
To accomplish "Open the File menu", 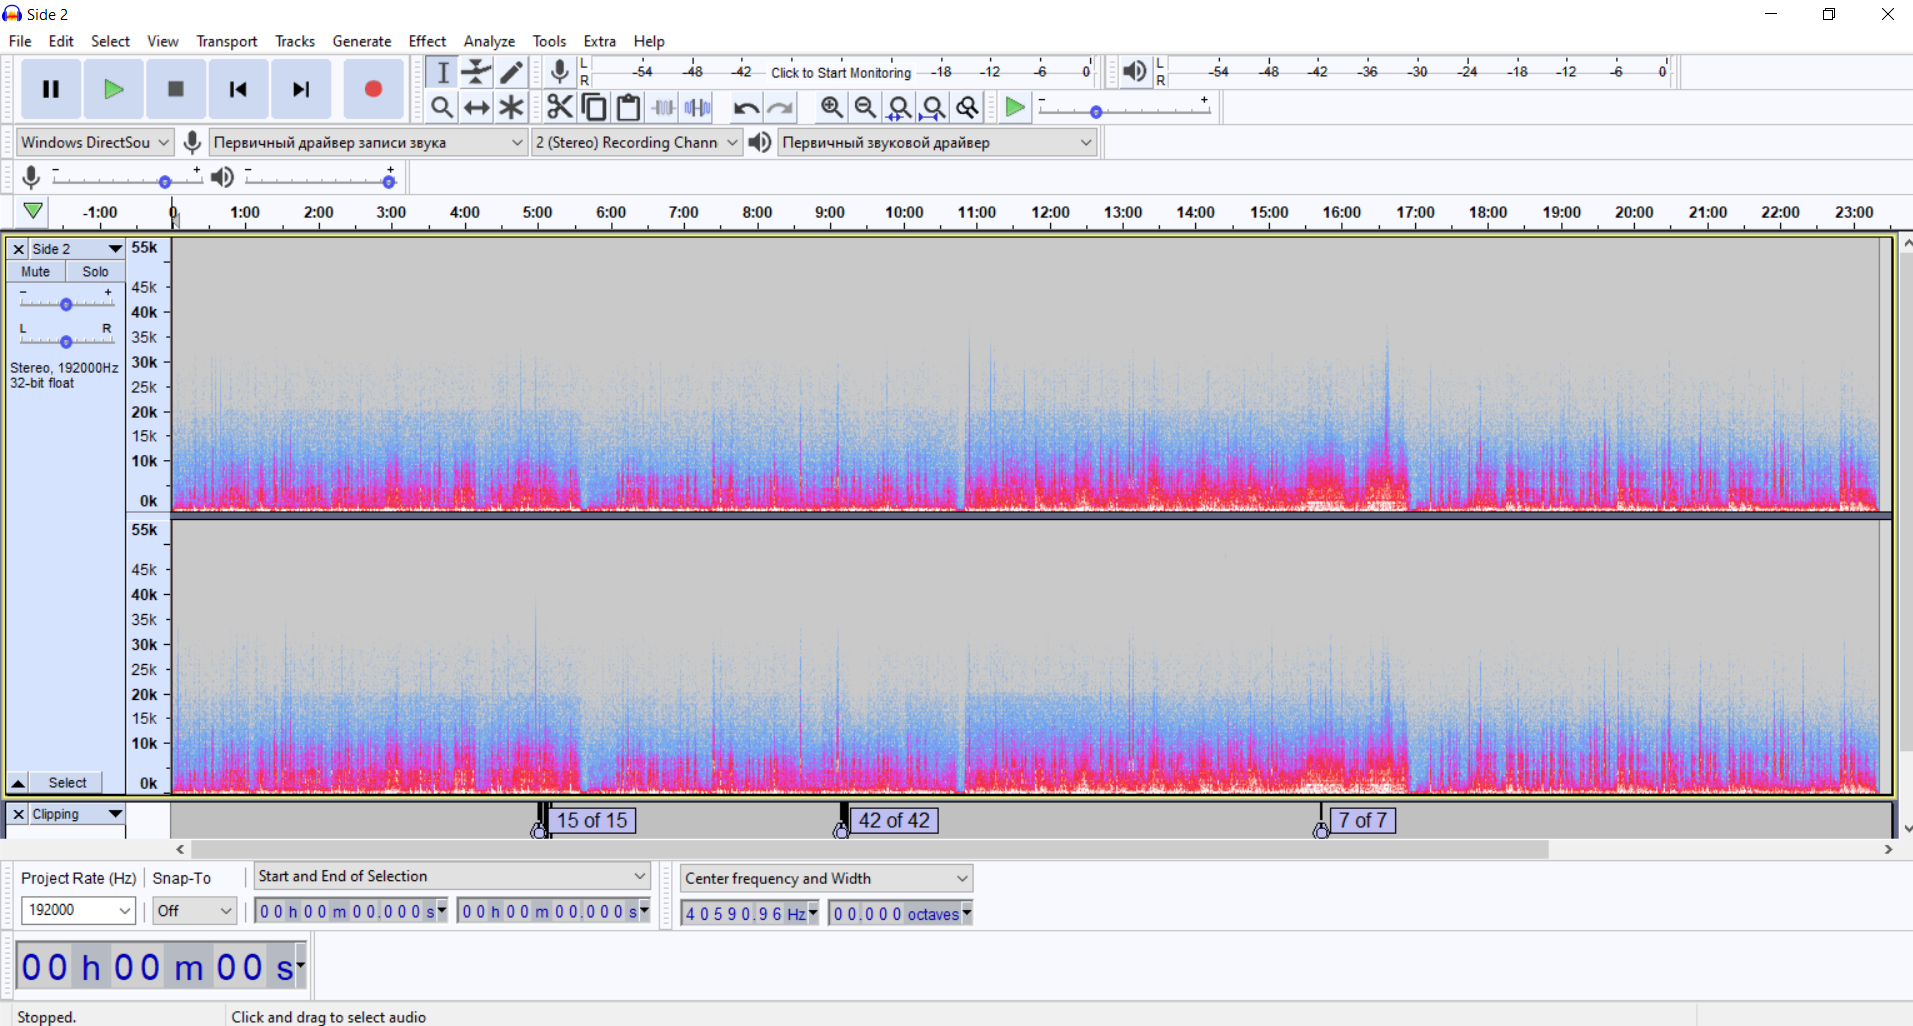I will (20, 41).
